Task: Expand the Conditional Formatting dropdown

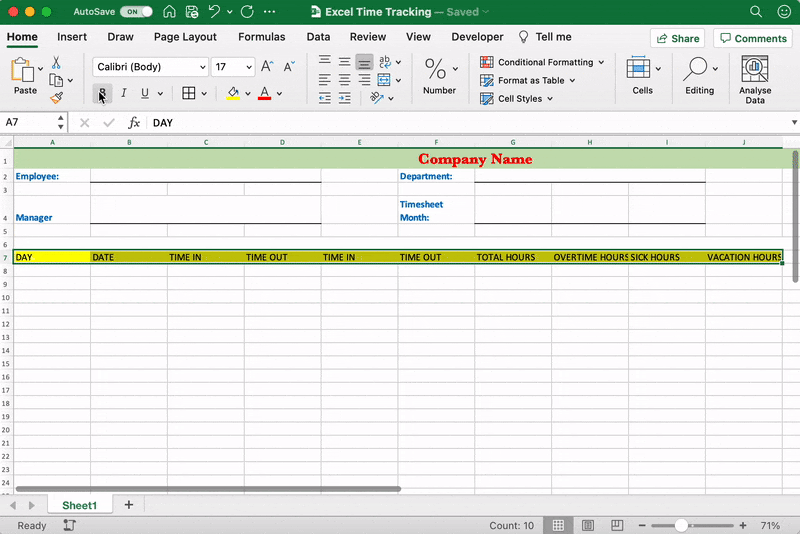Action: pyautogui.click(x=601, y=62)
